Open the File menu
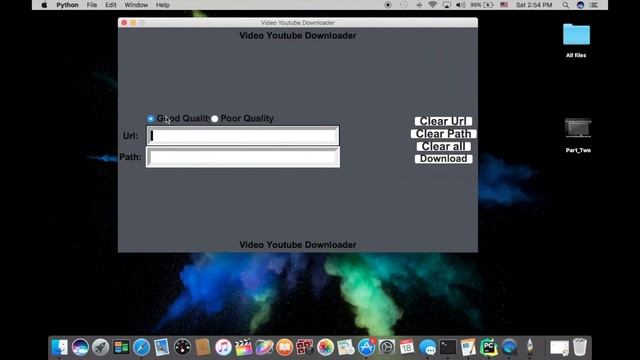Image resolution: width=640 pixels, height=360 pixels. coord(92,5)
